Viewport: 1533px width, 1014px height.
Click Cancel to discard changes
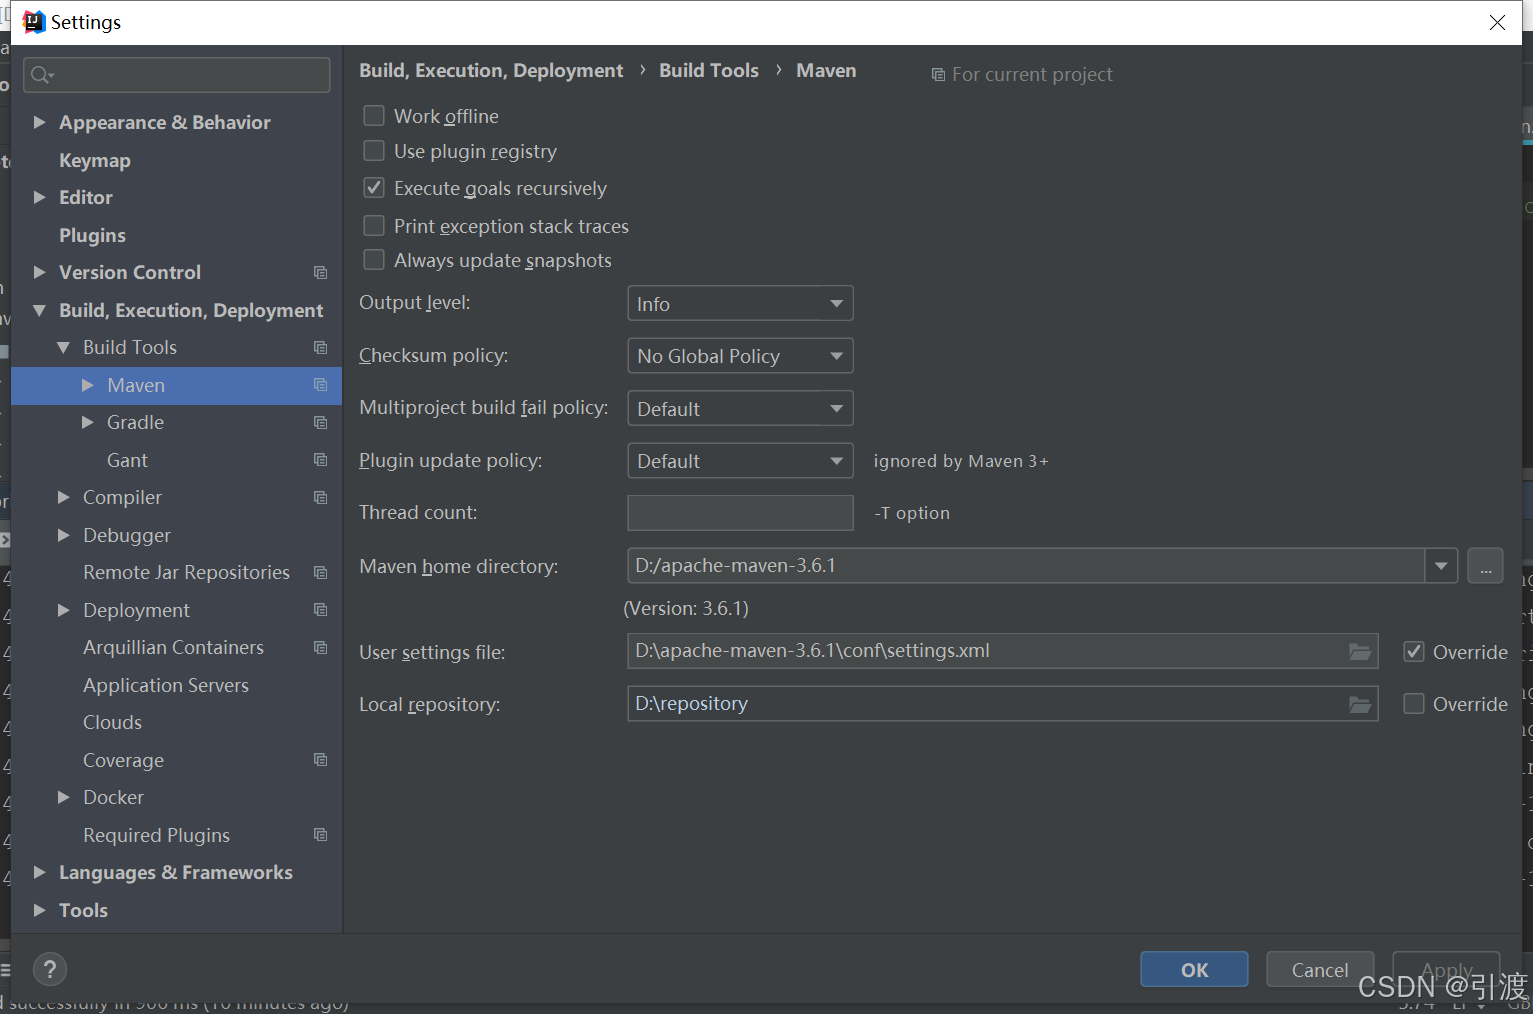1320,970
